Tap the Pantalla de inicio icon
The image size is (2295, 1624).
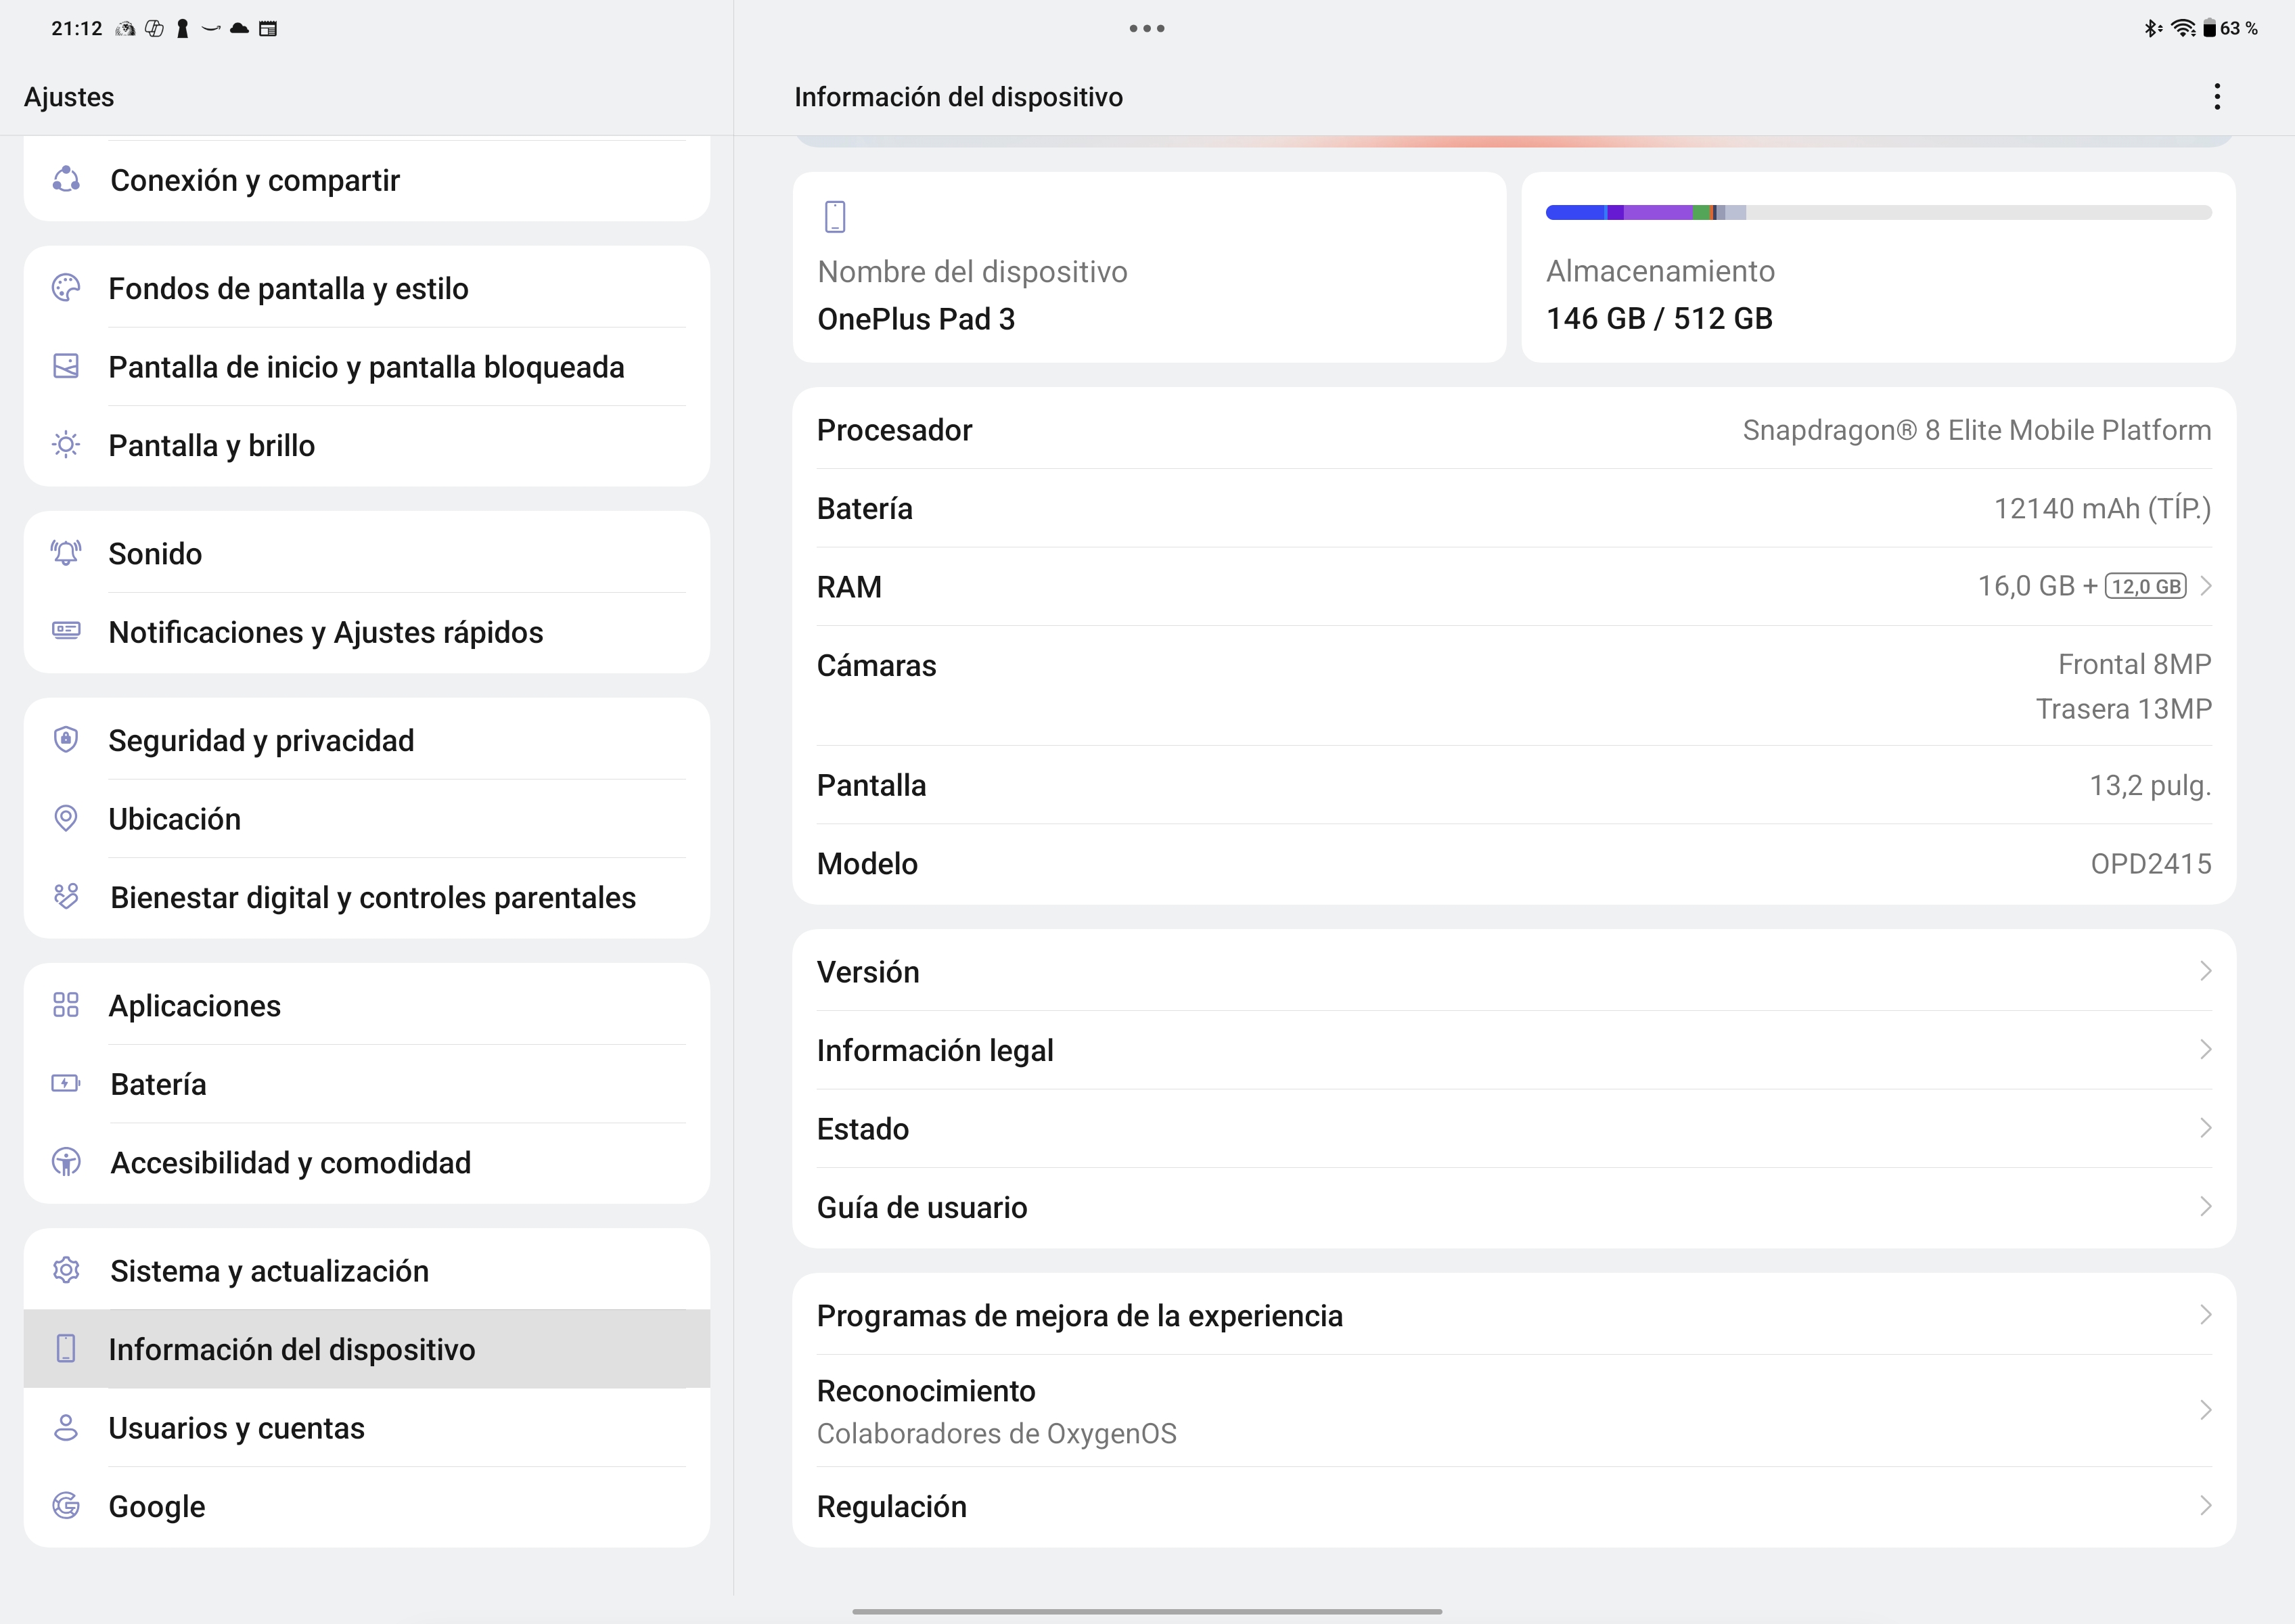pyautogui.click(x=66, y=366)
